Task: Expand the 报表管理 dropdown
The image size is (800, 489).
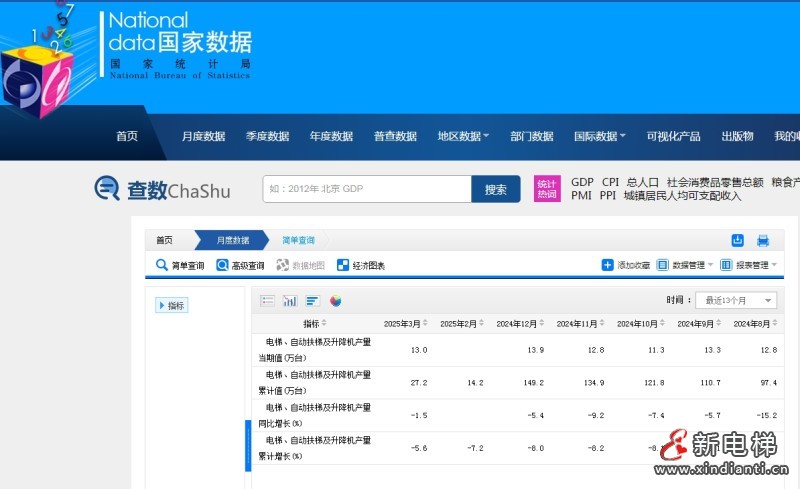Action: 749,265
